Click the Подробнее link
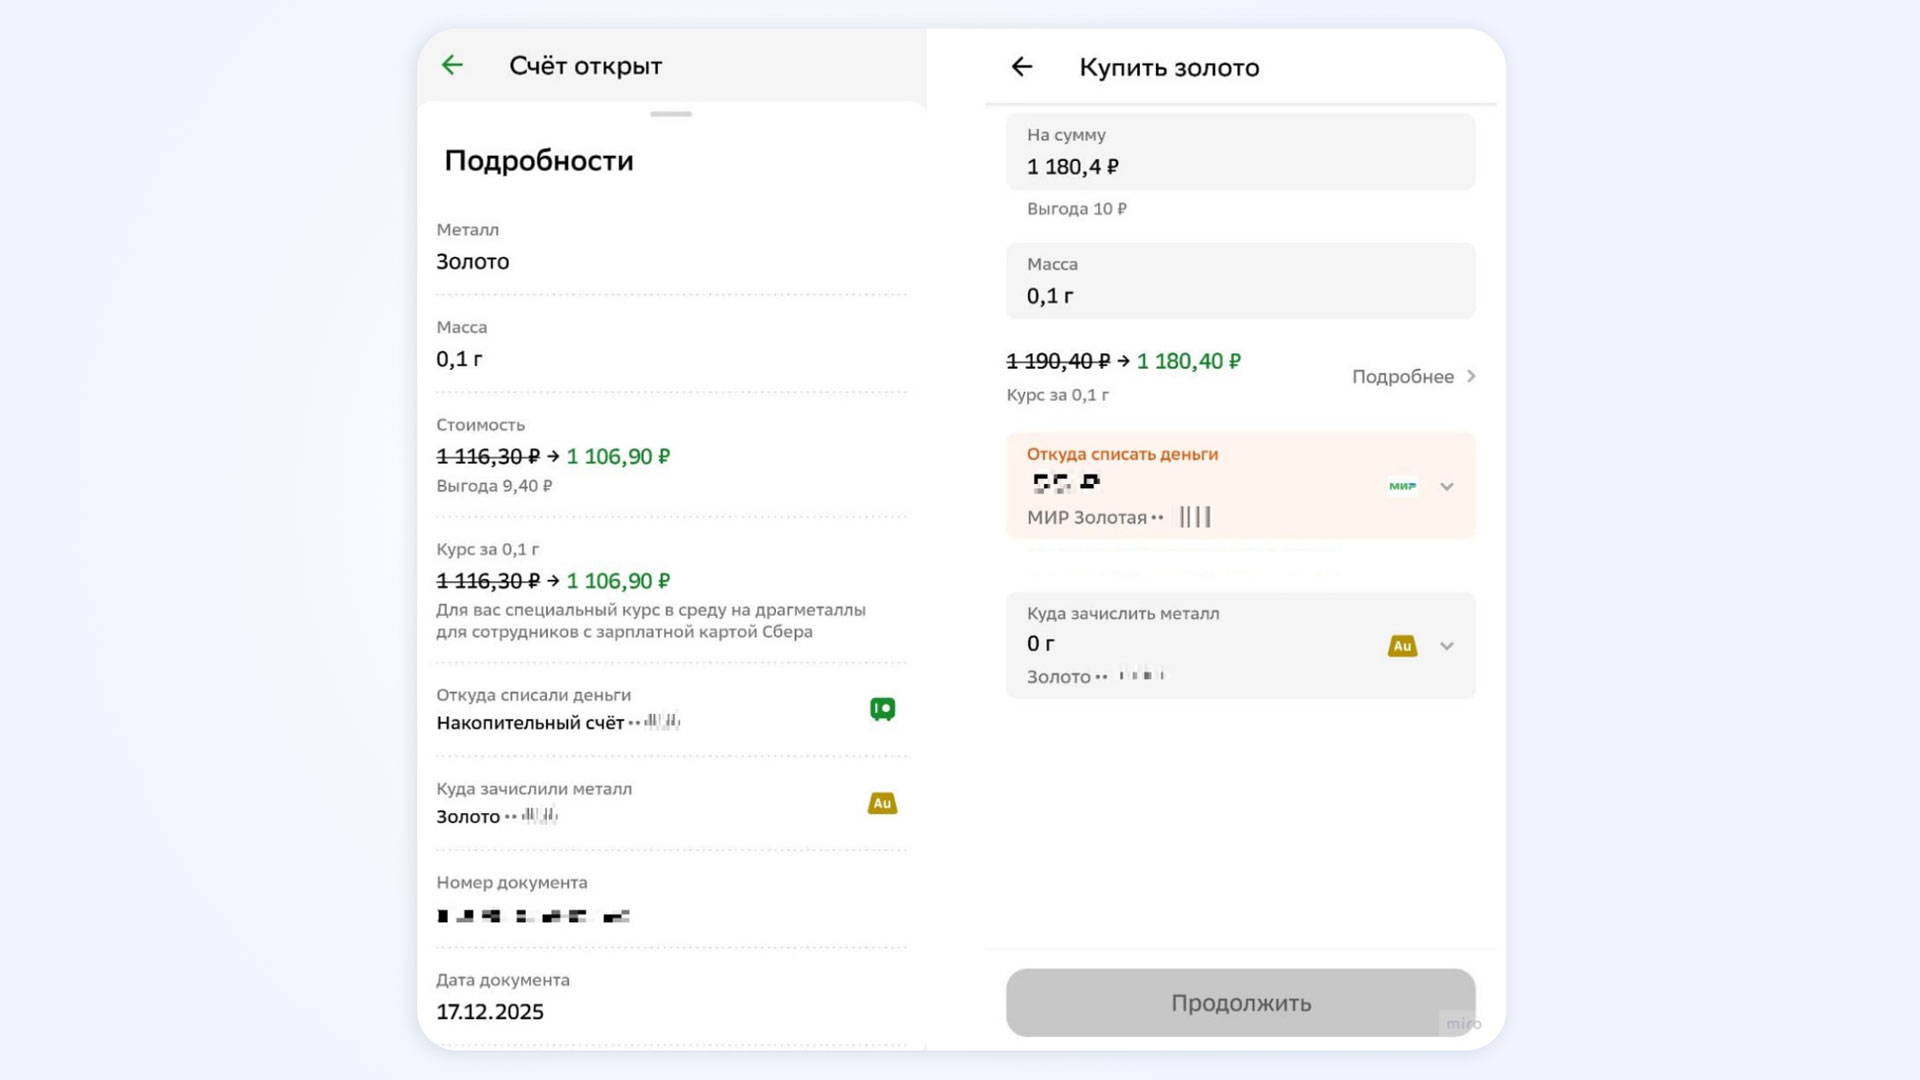 (1402, 377)
